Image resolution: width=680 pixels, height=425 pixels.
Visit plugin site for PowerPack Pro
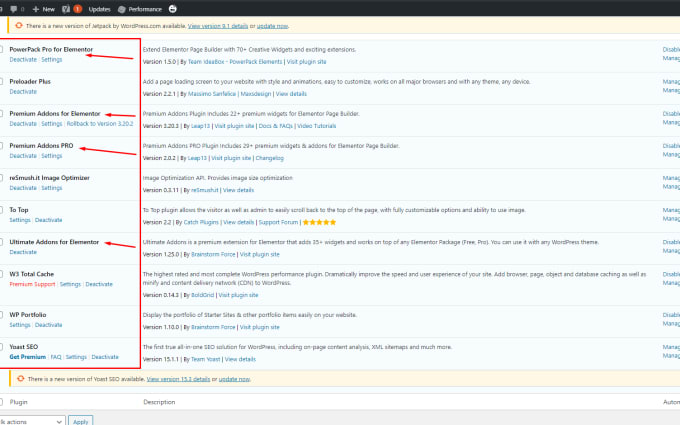(306, 62)
